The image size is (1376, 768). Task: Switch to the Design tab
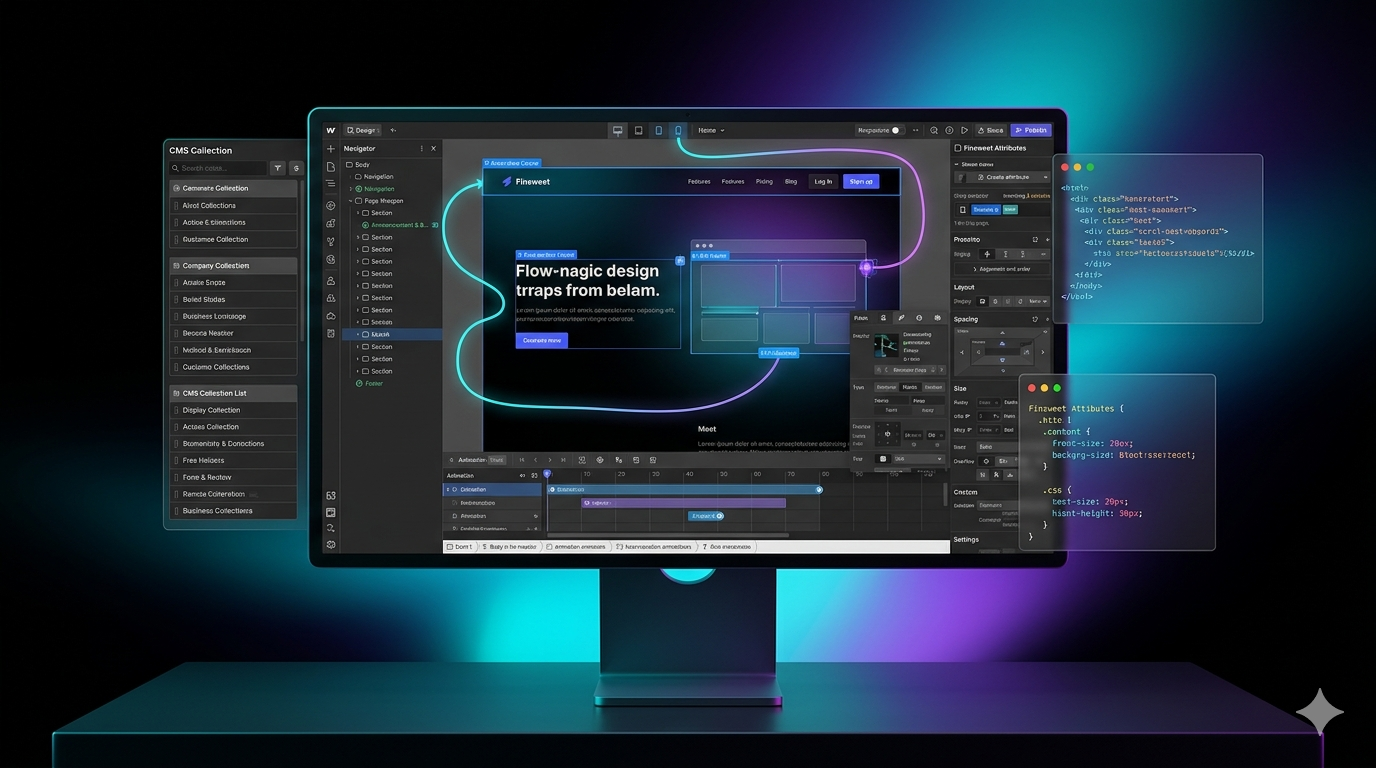pyautogui.click(x=361, y=130)
